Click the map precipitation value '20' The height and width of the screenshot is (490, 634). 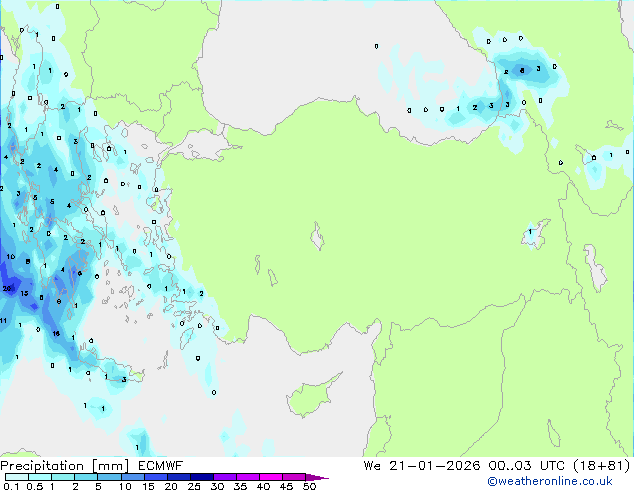click(6, 289)
